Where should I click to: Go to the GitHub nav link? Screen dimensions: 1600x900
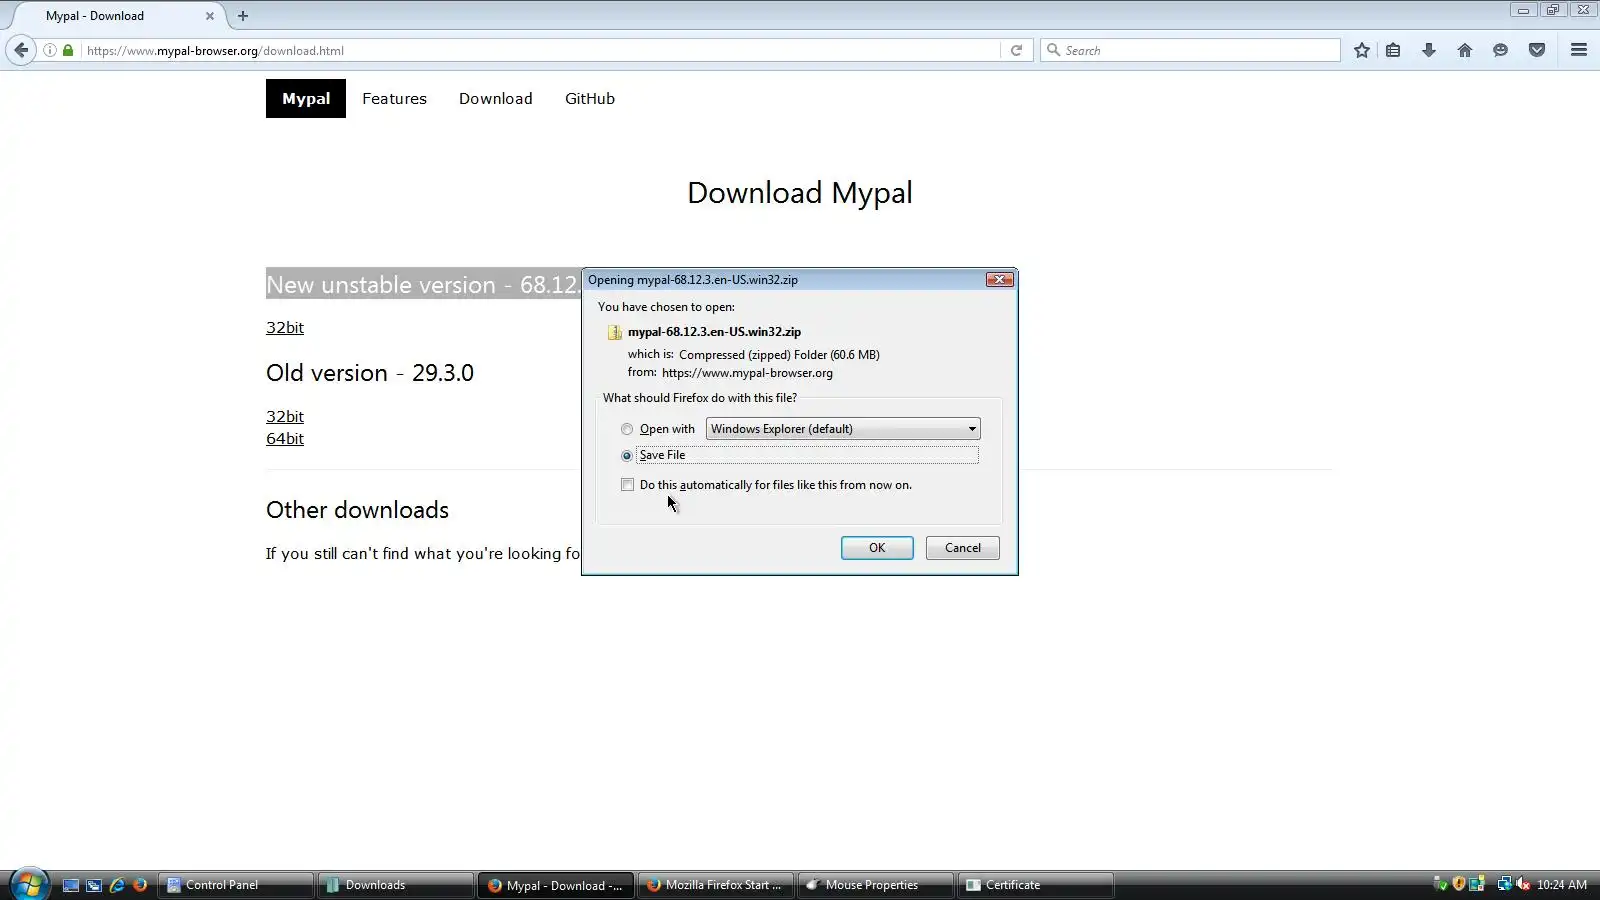tap(590, 98)
